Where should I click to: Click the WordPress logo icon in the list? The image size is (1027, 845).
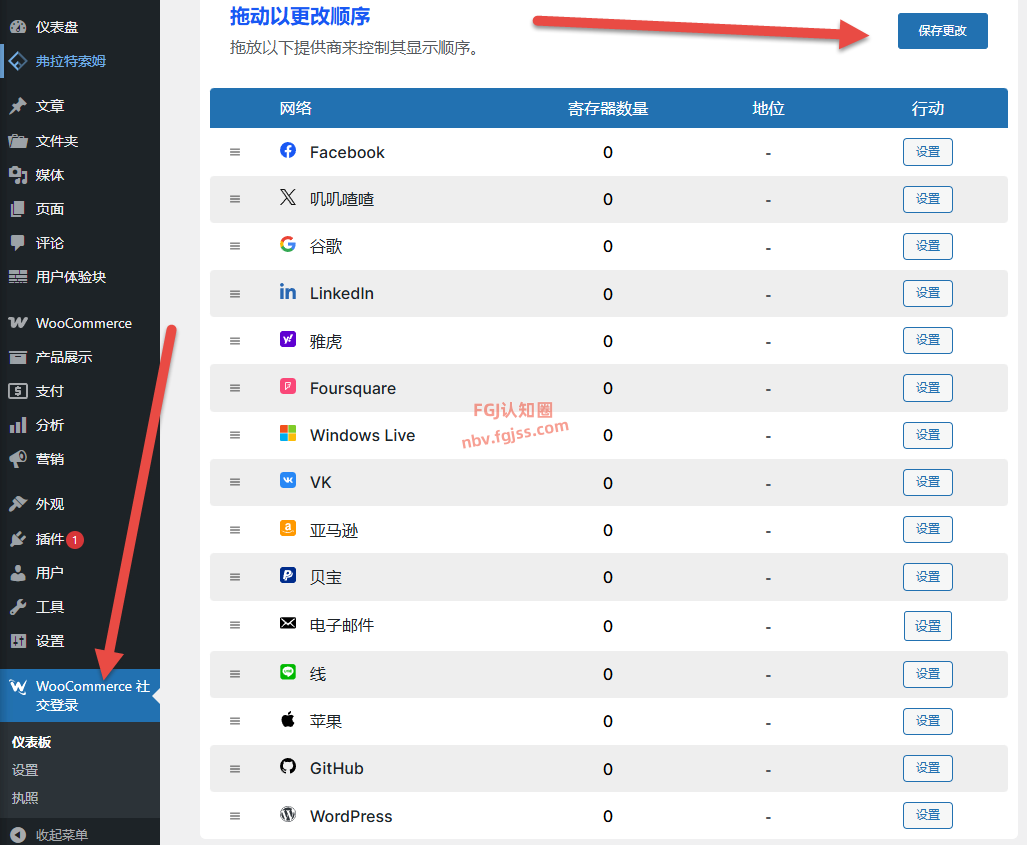[288, 815]
